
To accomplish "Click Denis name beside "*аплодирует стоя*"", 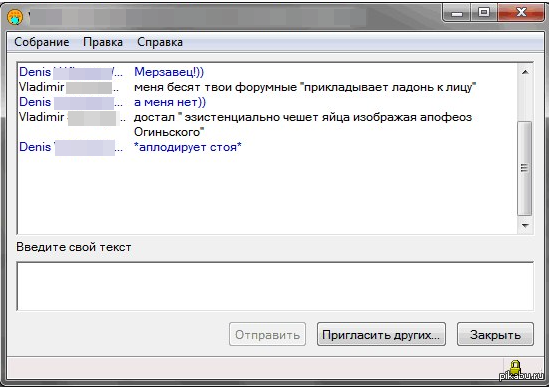I will point(35,147).
